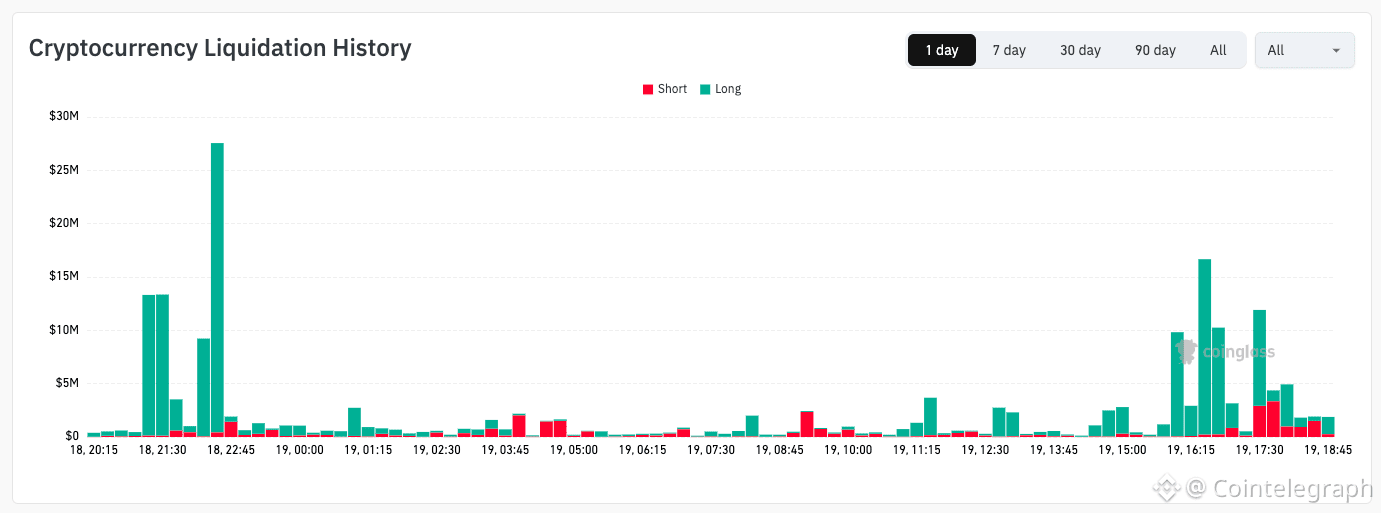Click the Cointelegraph watermark icon
1381x513 pixels.
pos(1165,488)
